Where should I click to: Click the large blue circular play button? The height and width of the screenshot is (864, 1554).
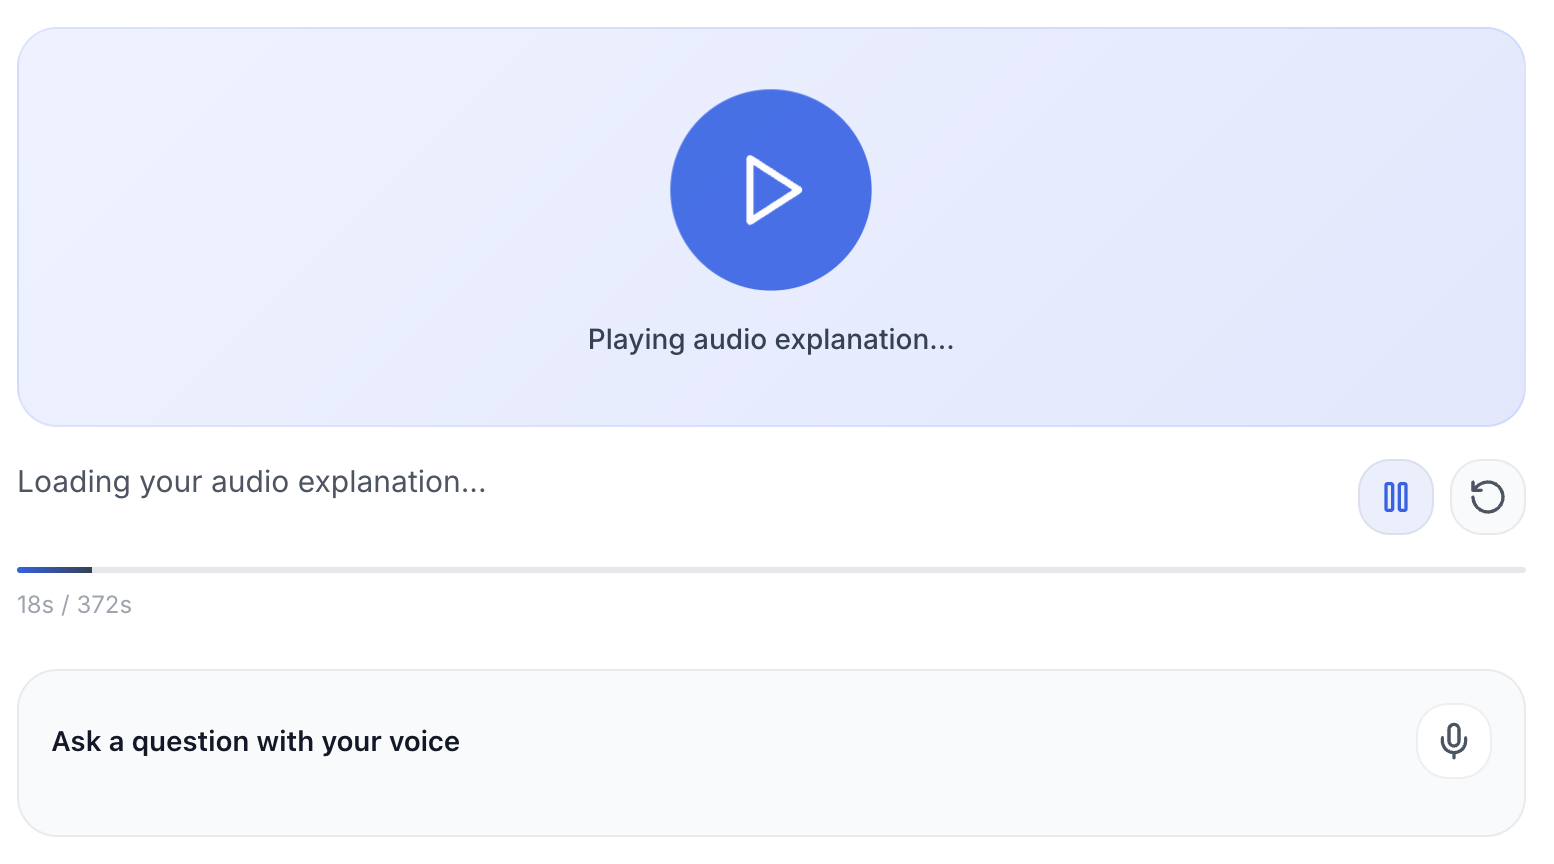[x=771, y=190]
